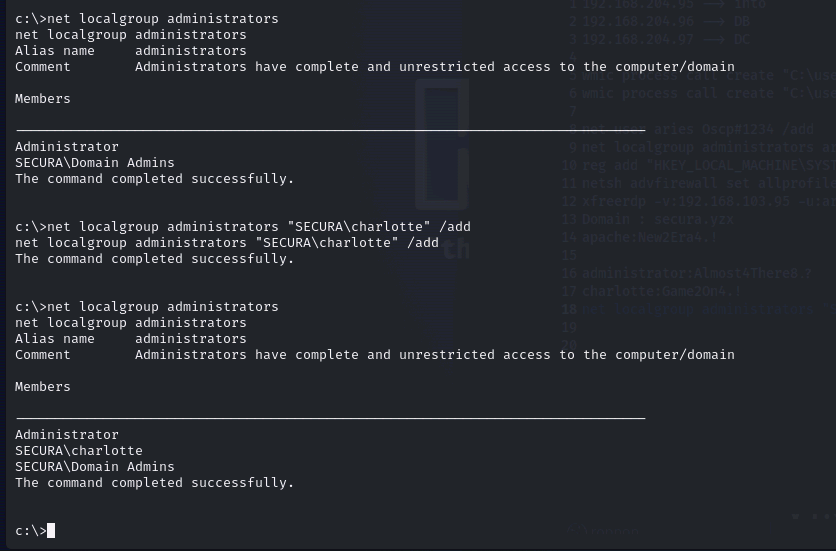Click the first 'Comment' label
Viewport: 836px width, 551px height.
click(43, 67)
